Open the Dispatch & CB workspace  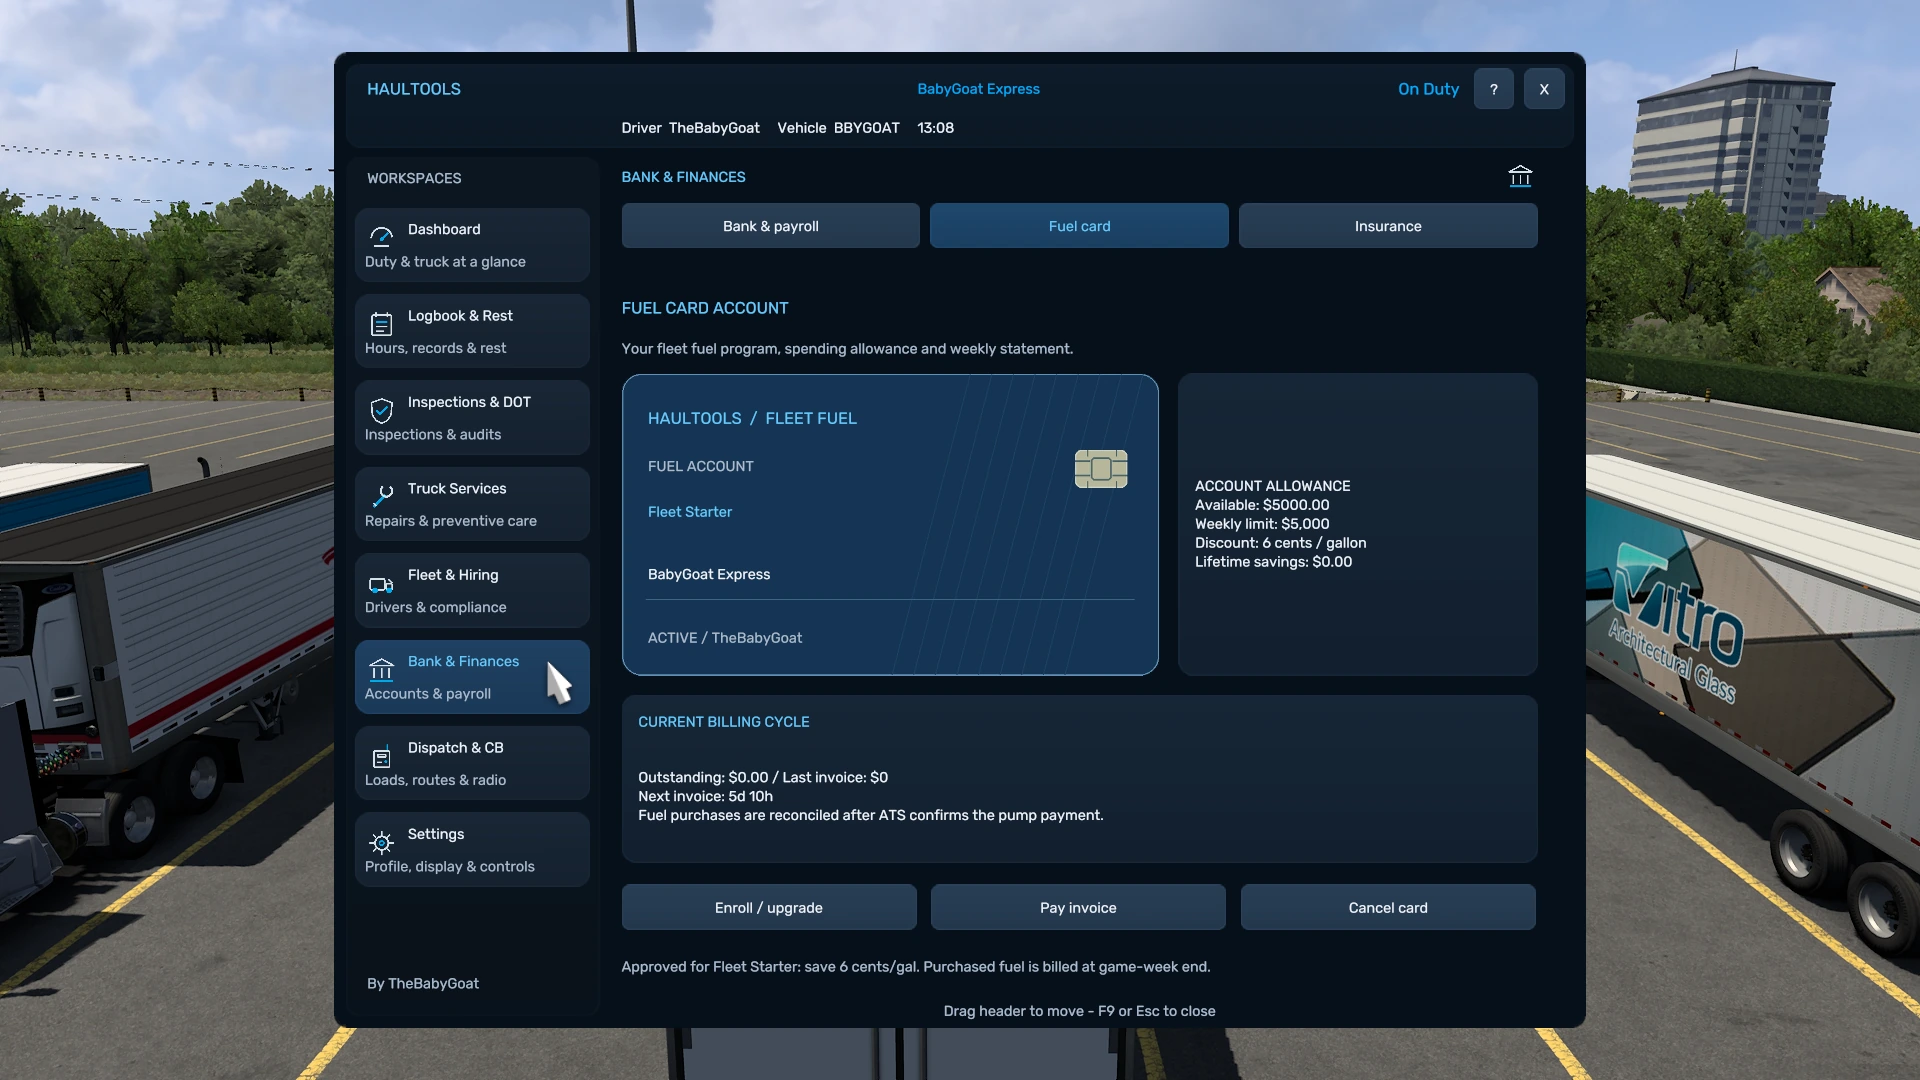click(472, 763)
